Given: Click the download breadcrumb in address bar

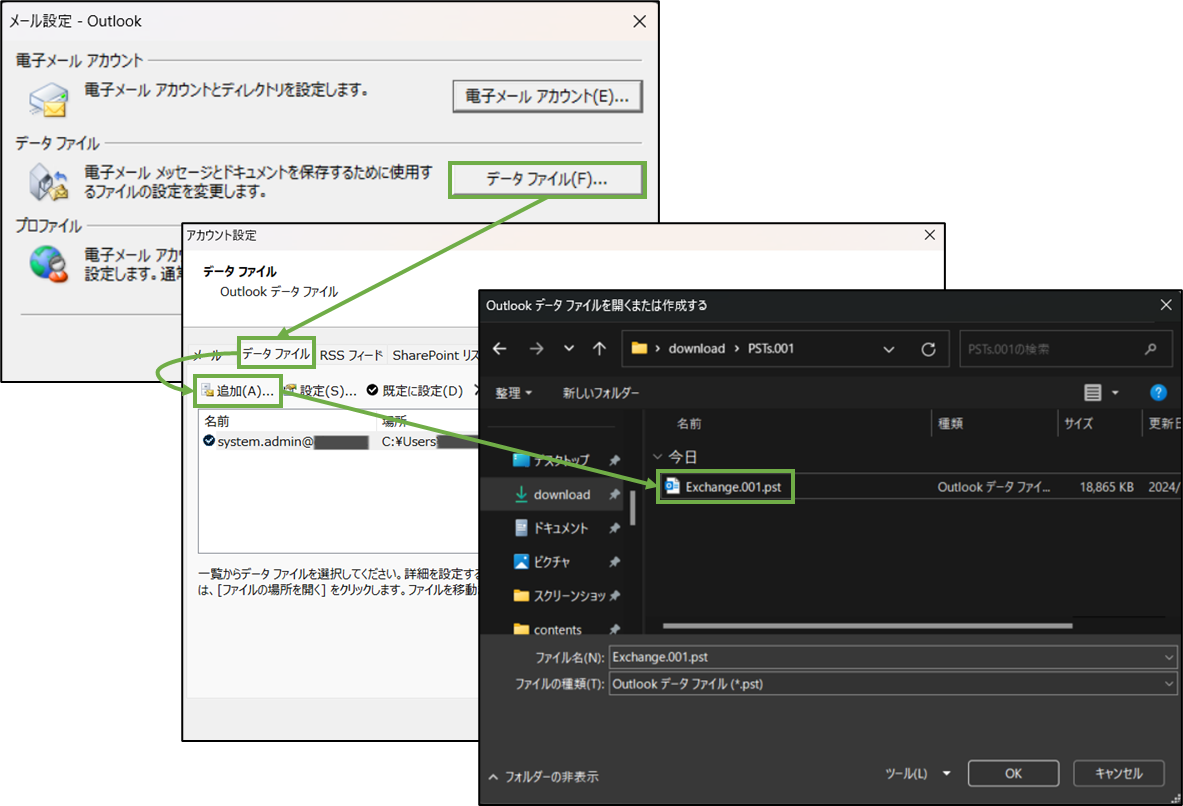Looking at the screenshot, I should (696, 349).
